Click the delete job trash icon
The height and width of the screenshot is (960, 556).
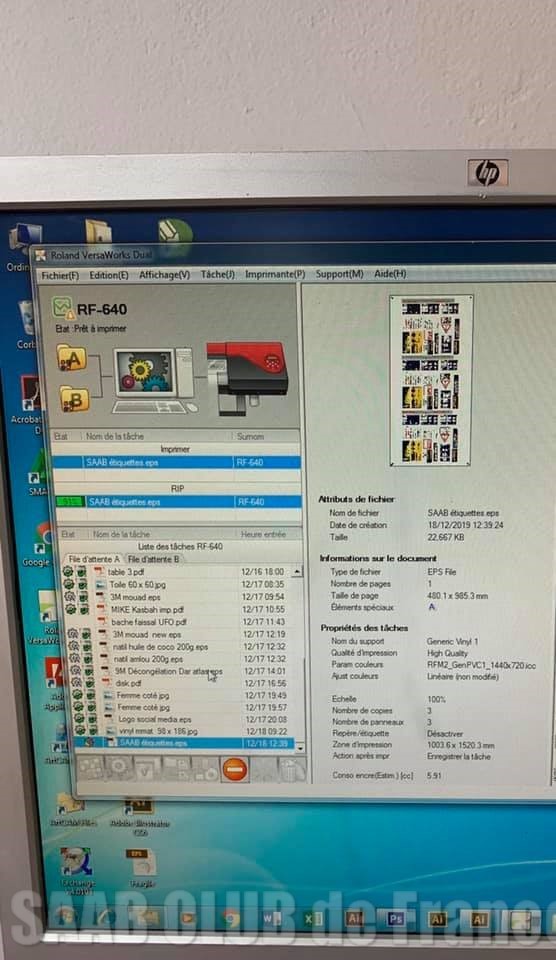(x=291, y=770)
